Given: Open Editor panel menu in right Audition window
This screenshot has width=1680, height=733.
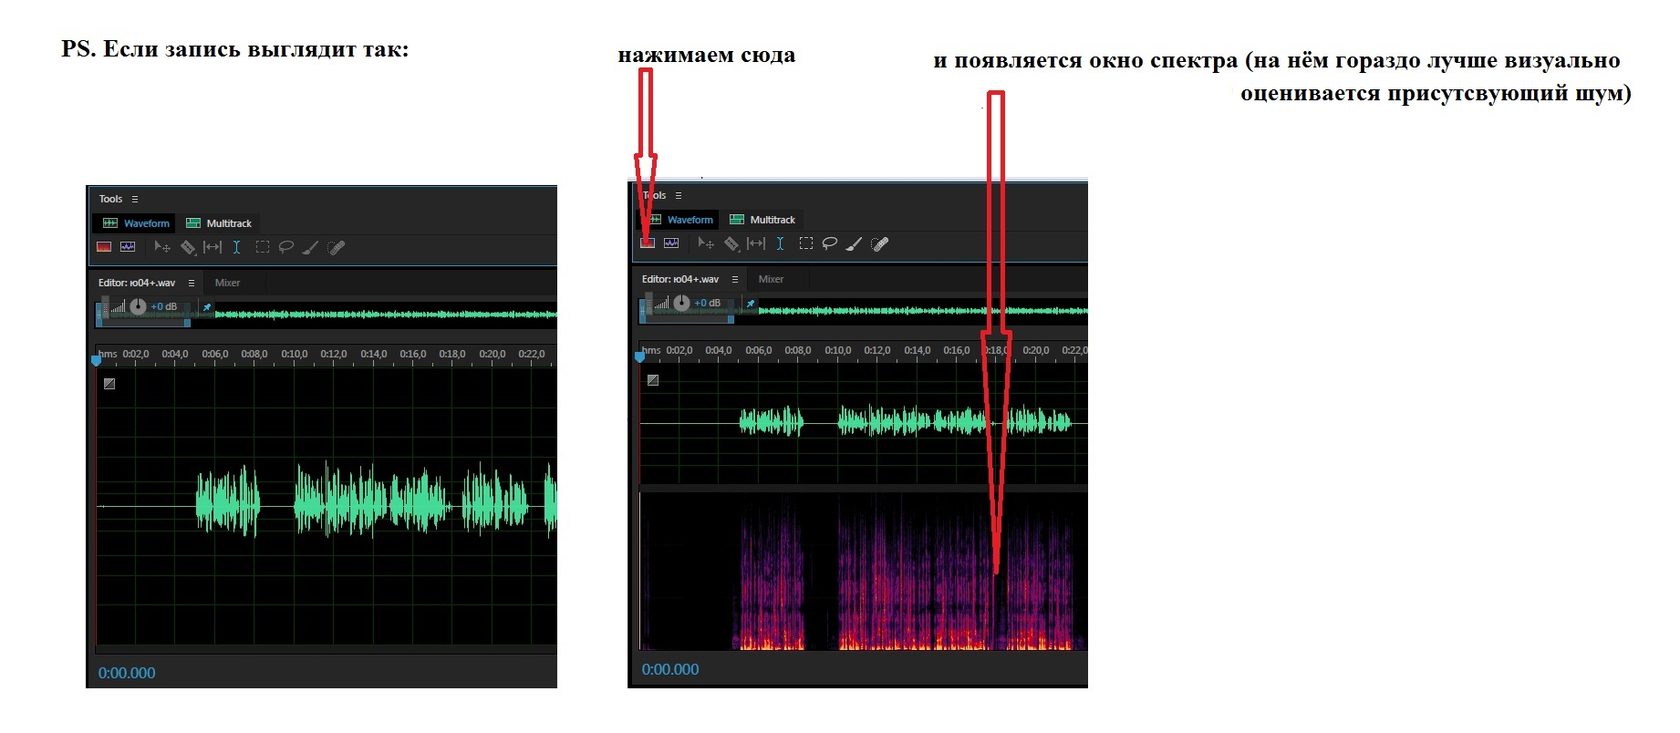Looking at the screenshot, I should (735, 279).
